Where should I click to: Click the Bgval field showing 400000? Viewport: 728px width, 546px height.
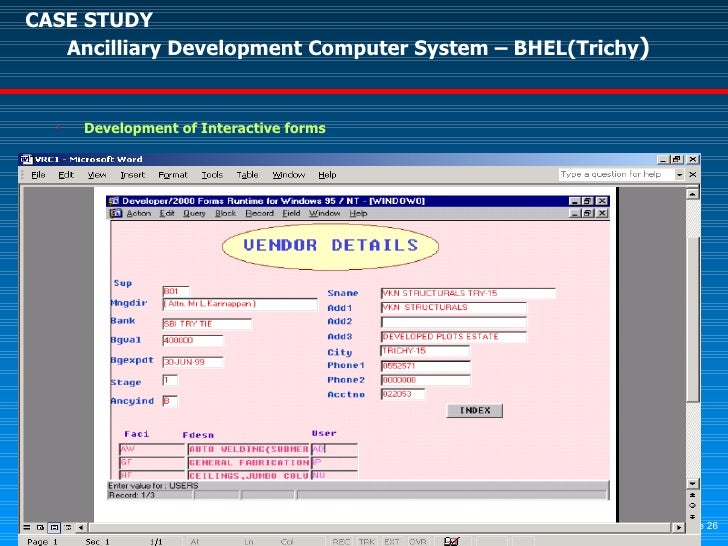pos(193,340)
